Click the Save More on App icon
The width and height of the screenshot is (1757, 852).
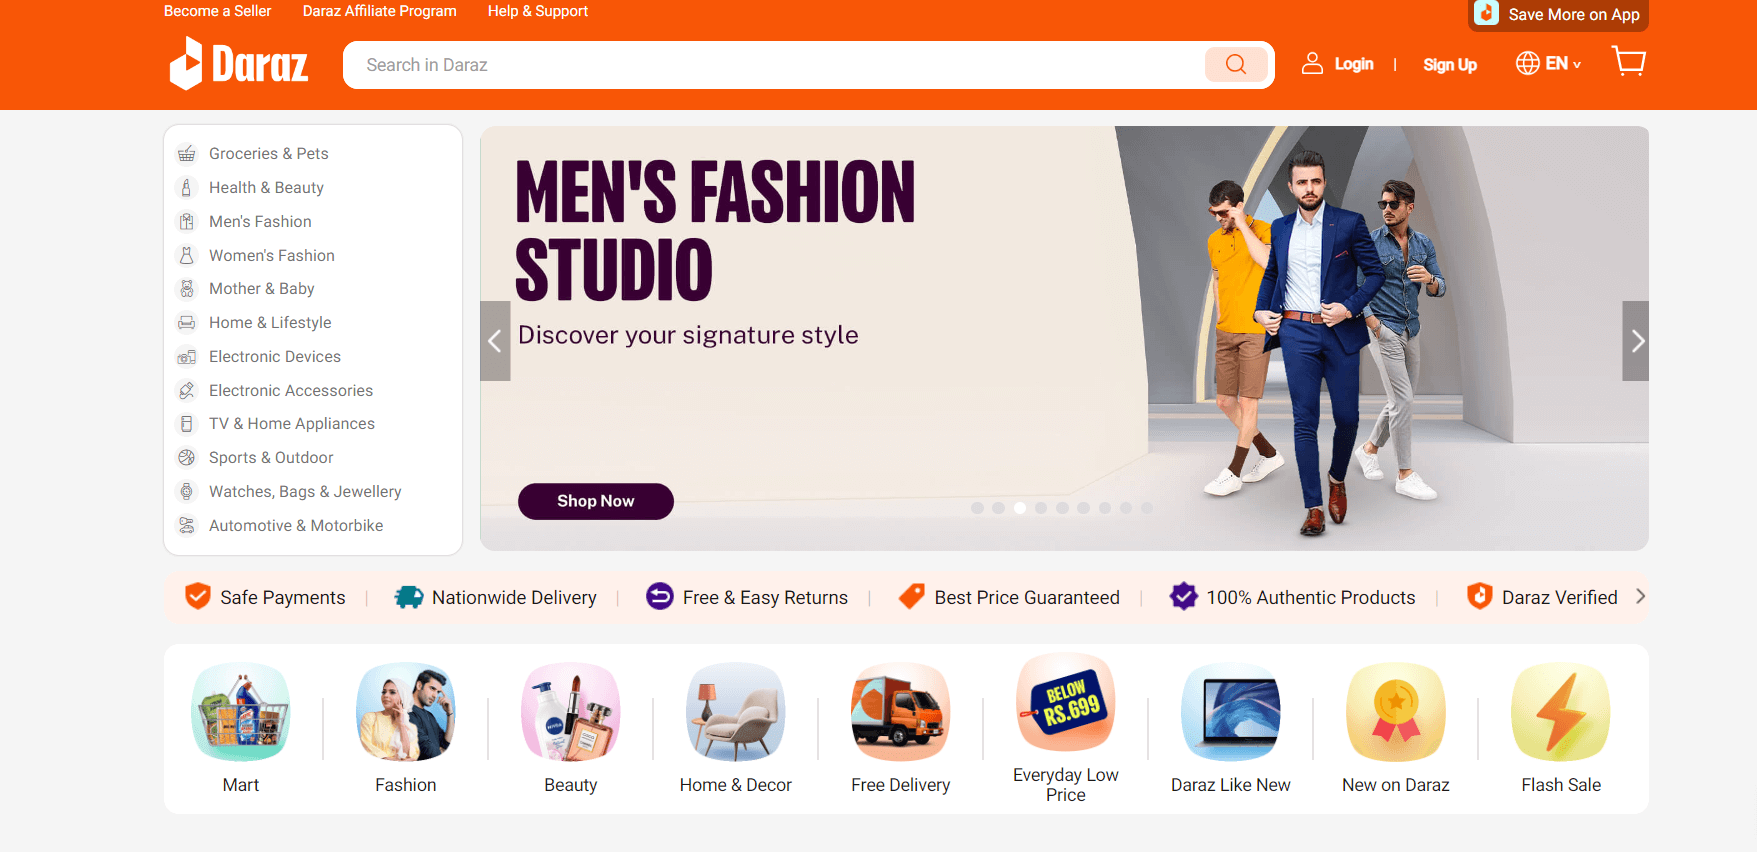tap(1487, 13)
